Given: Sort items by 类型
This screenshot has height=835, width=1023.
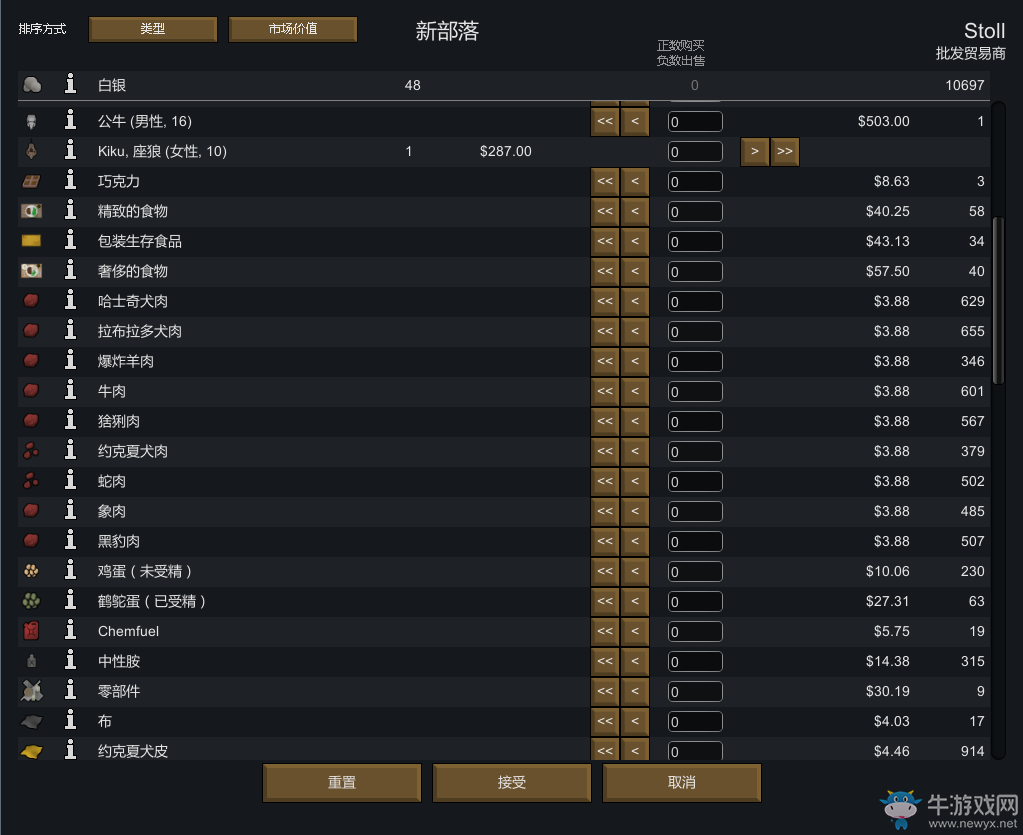Looking at the screenshot, I should point(153,29).
